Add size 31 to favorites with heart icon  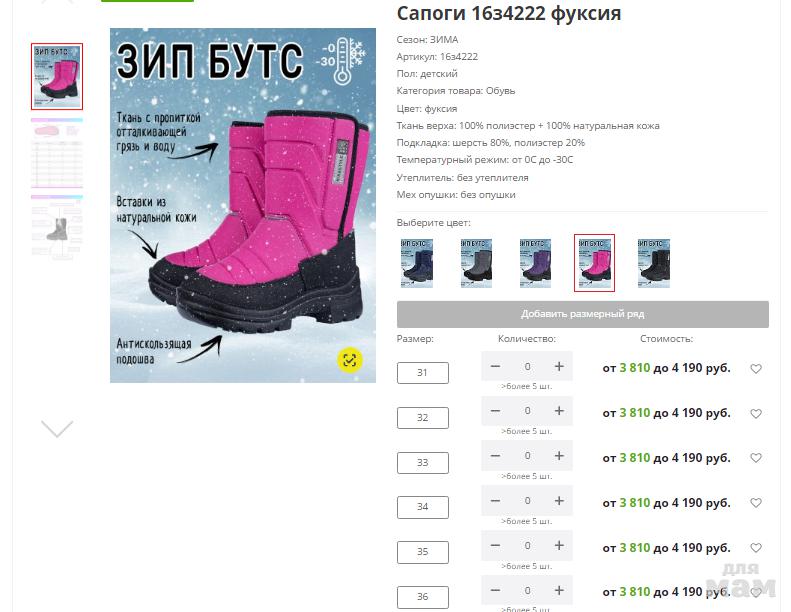[x=756, y=369]
